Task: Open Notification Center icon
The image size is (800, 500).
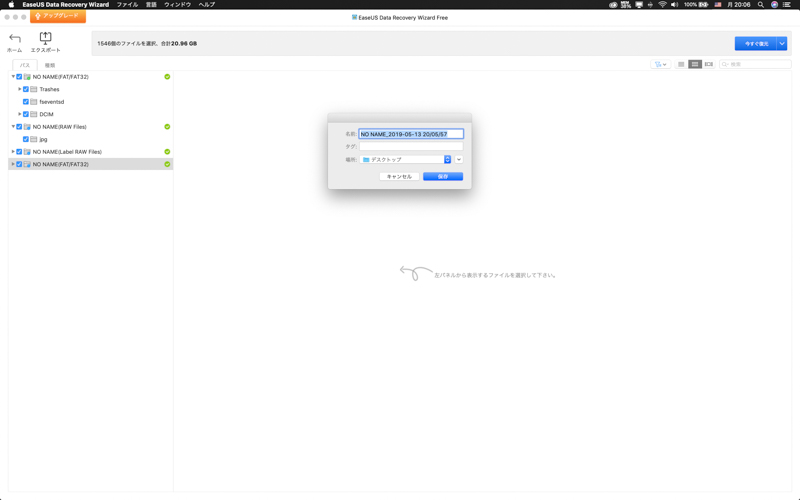Action: (x=787, y=5)
